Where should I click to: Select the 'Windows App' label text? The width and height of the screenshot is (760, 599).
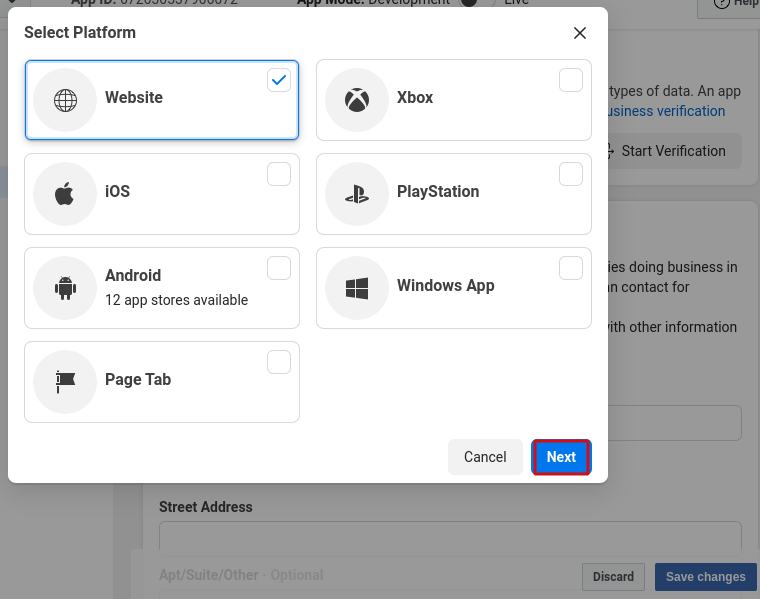446,286
